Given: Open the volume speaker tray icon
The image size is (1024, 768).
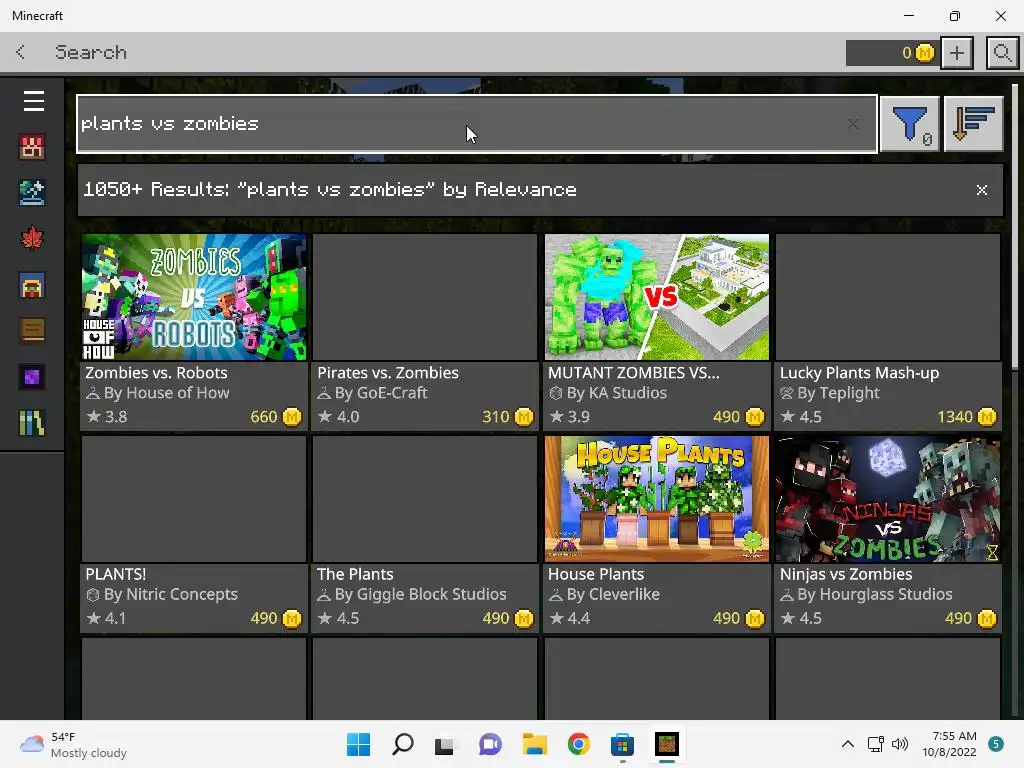Looking at the screenshot, I should 900,744.
